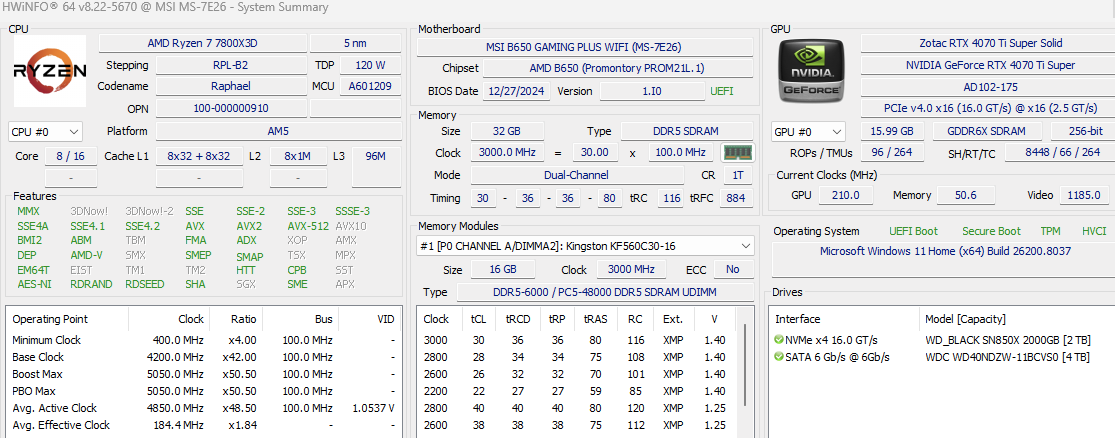Screen dimensions: 1115x438
Task: Click the Raphael codename field
Action: click(230, 87)
